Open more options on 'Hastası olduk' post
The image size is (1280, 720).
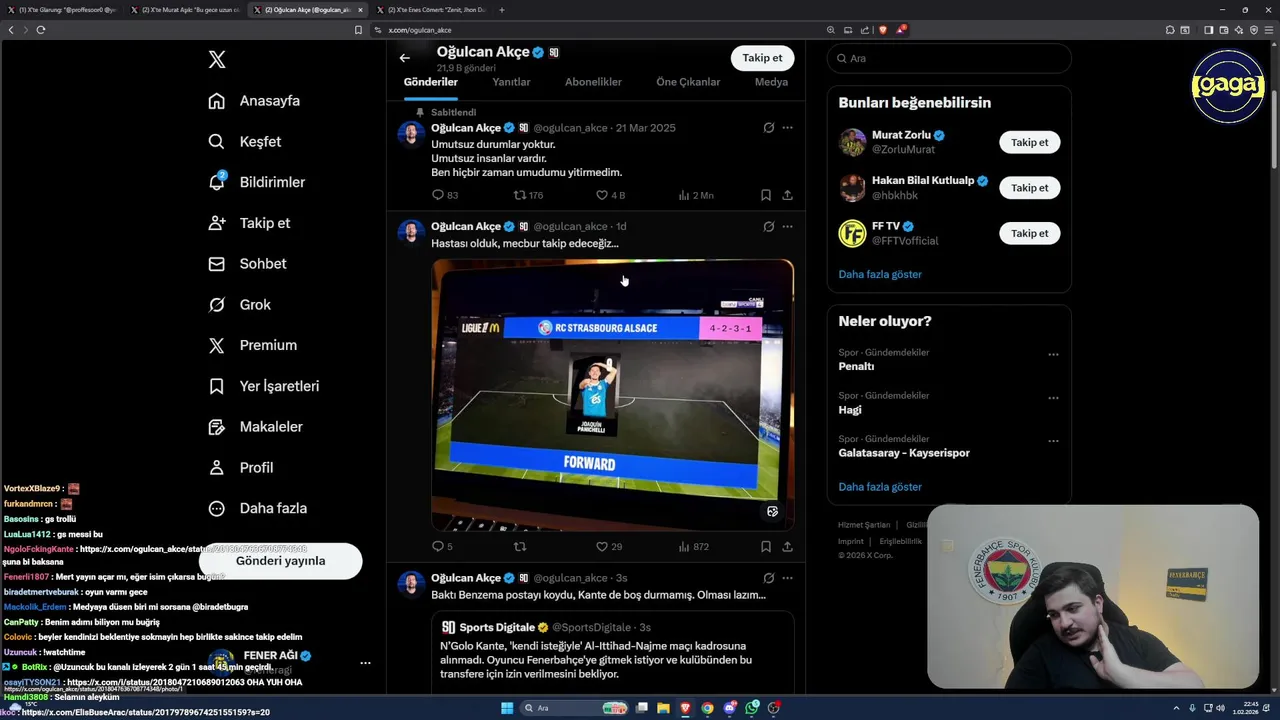pyautogui.click(x=787, y=226)
